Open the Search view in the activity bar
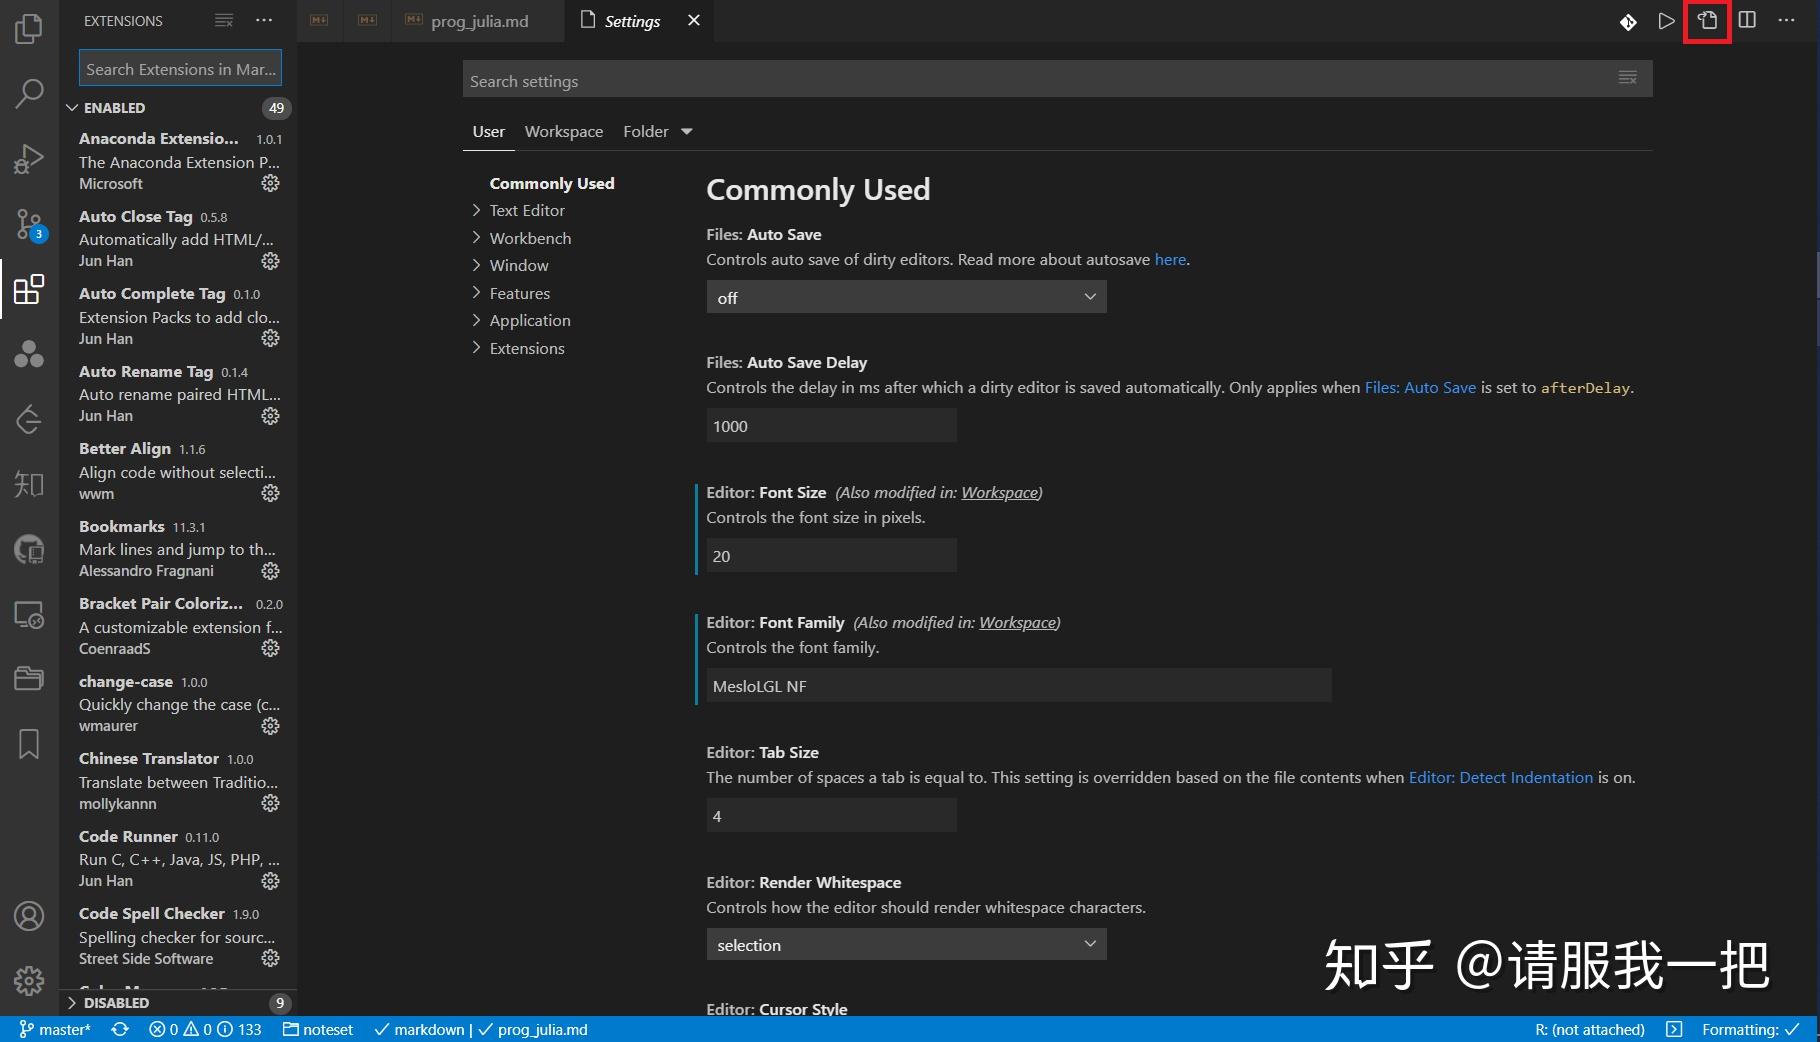1820x1042 pixels. [x=29, y=93]
